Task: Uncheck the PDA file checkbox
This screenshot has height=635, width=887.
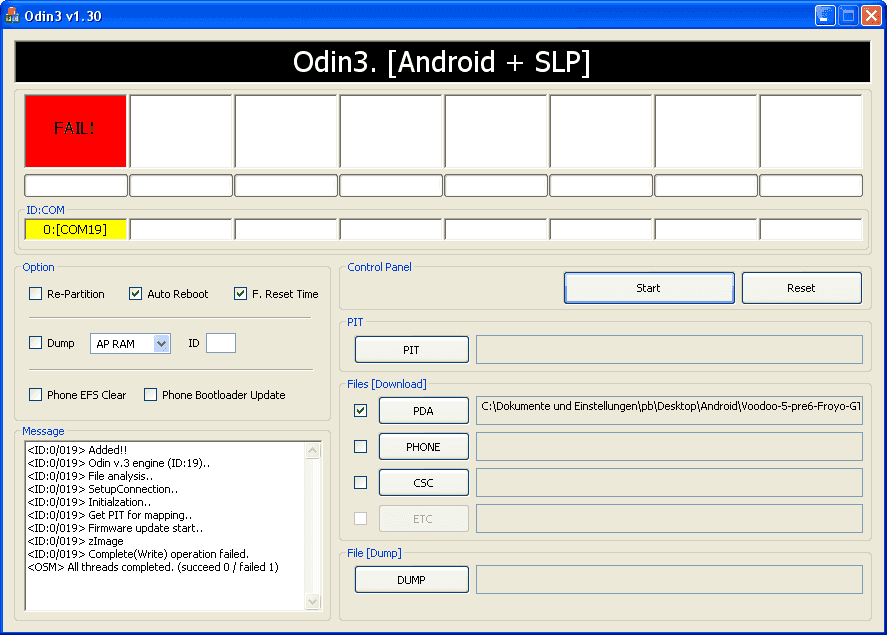Action: coord(360,411)
